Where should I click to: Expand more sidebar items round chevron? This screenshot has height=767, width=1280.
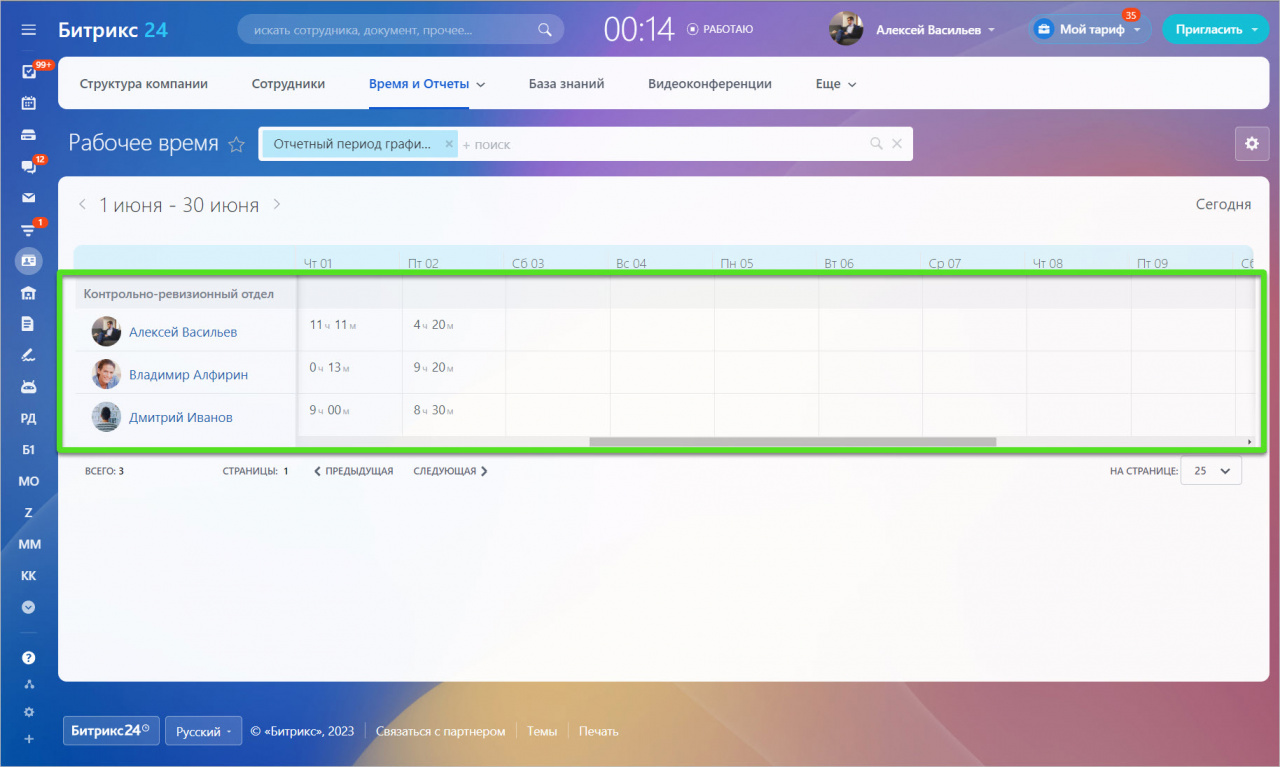[x=28, y=607]
